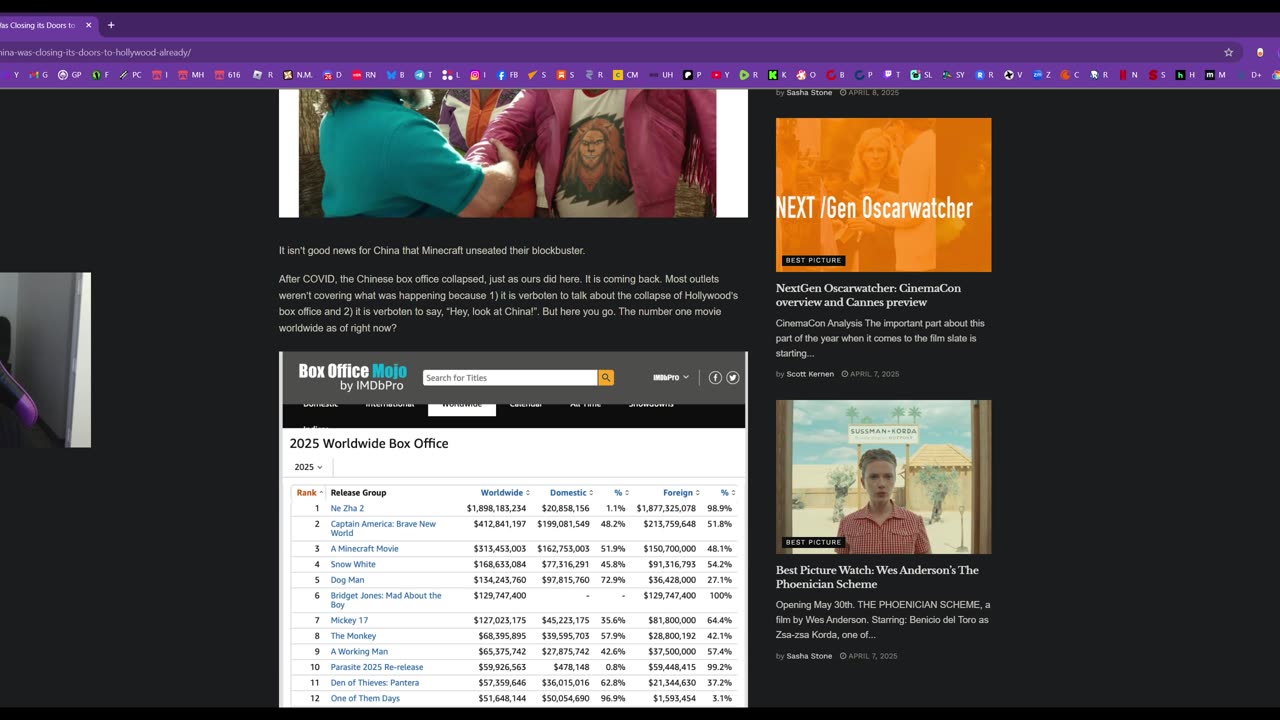Open the Mickey 17 link
This screenshot has width=1280, height=720.
click(x=349, y=621)
